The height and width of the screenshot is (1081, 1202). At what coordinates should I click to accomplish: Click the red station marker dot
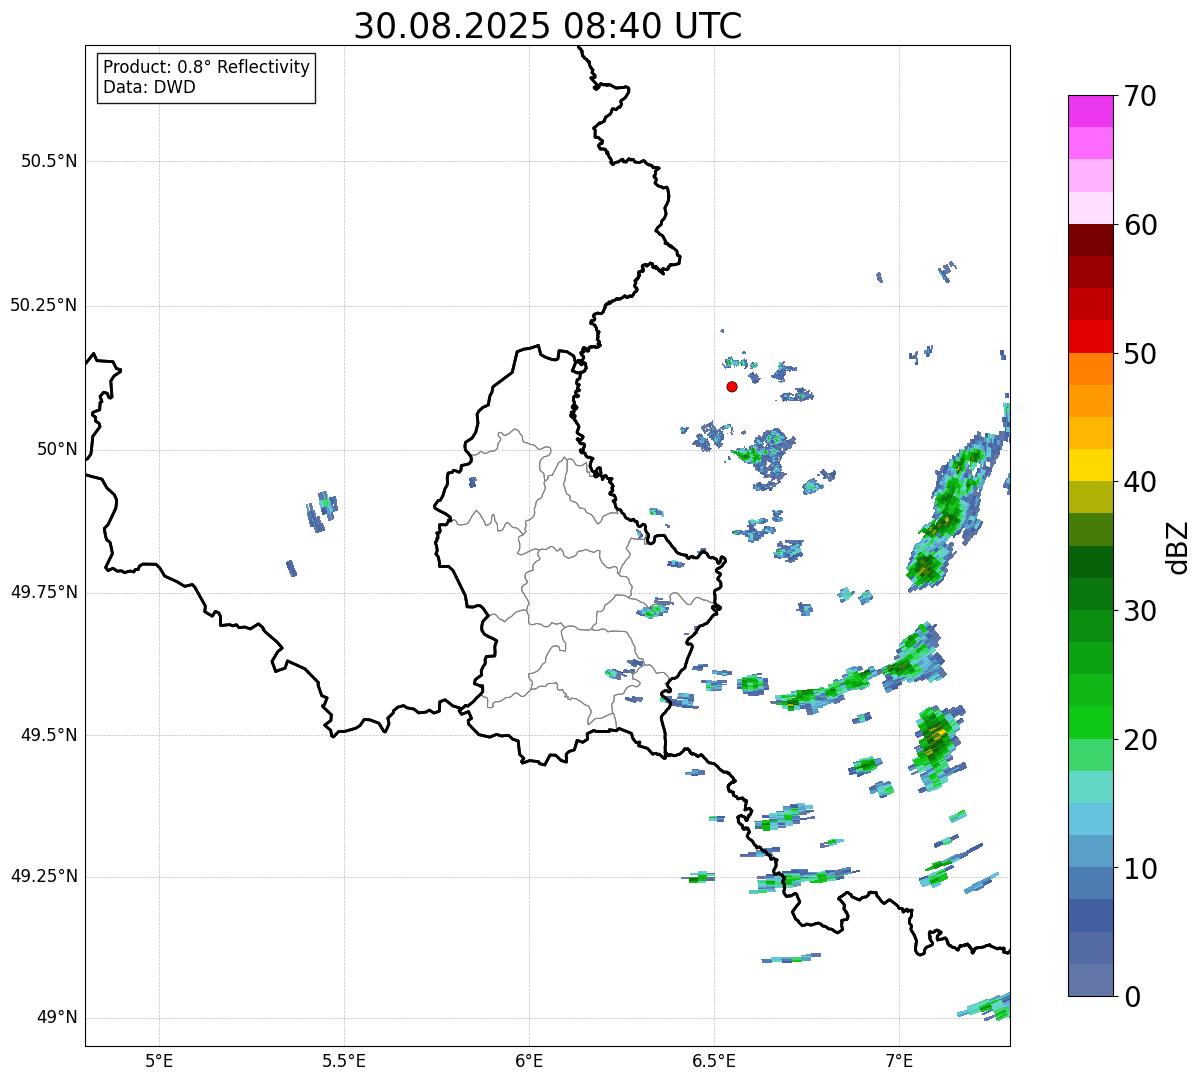pos(732,386)
